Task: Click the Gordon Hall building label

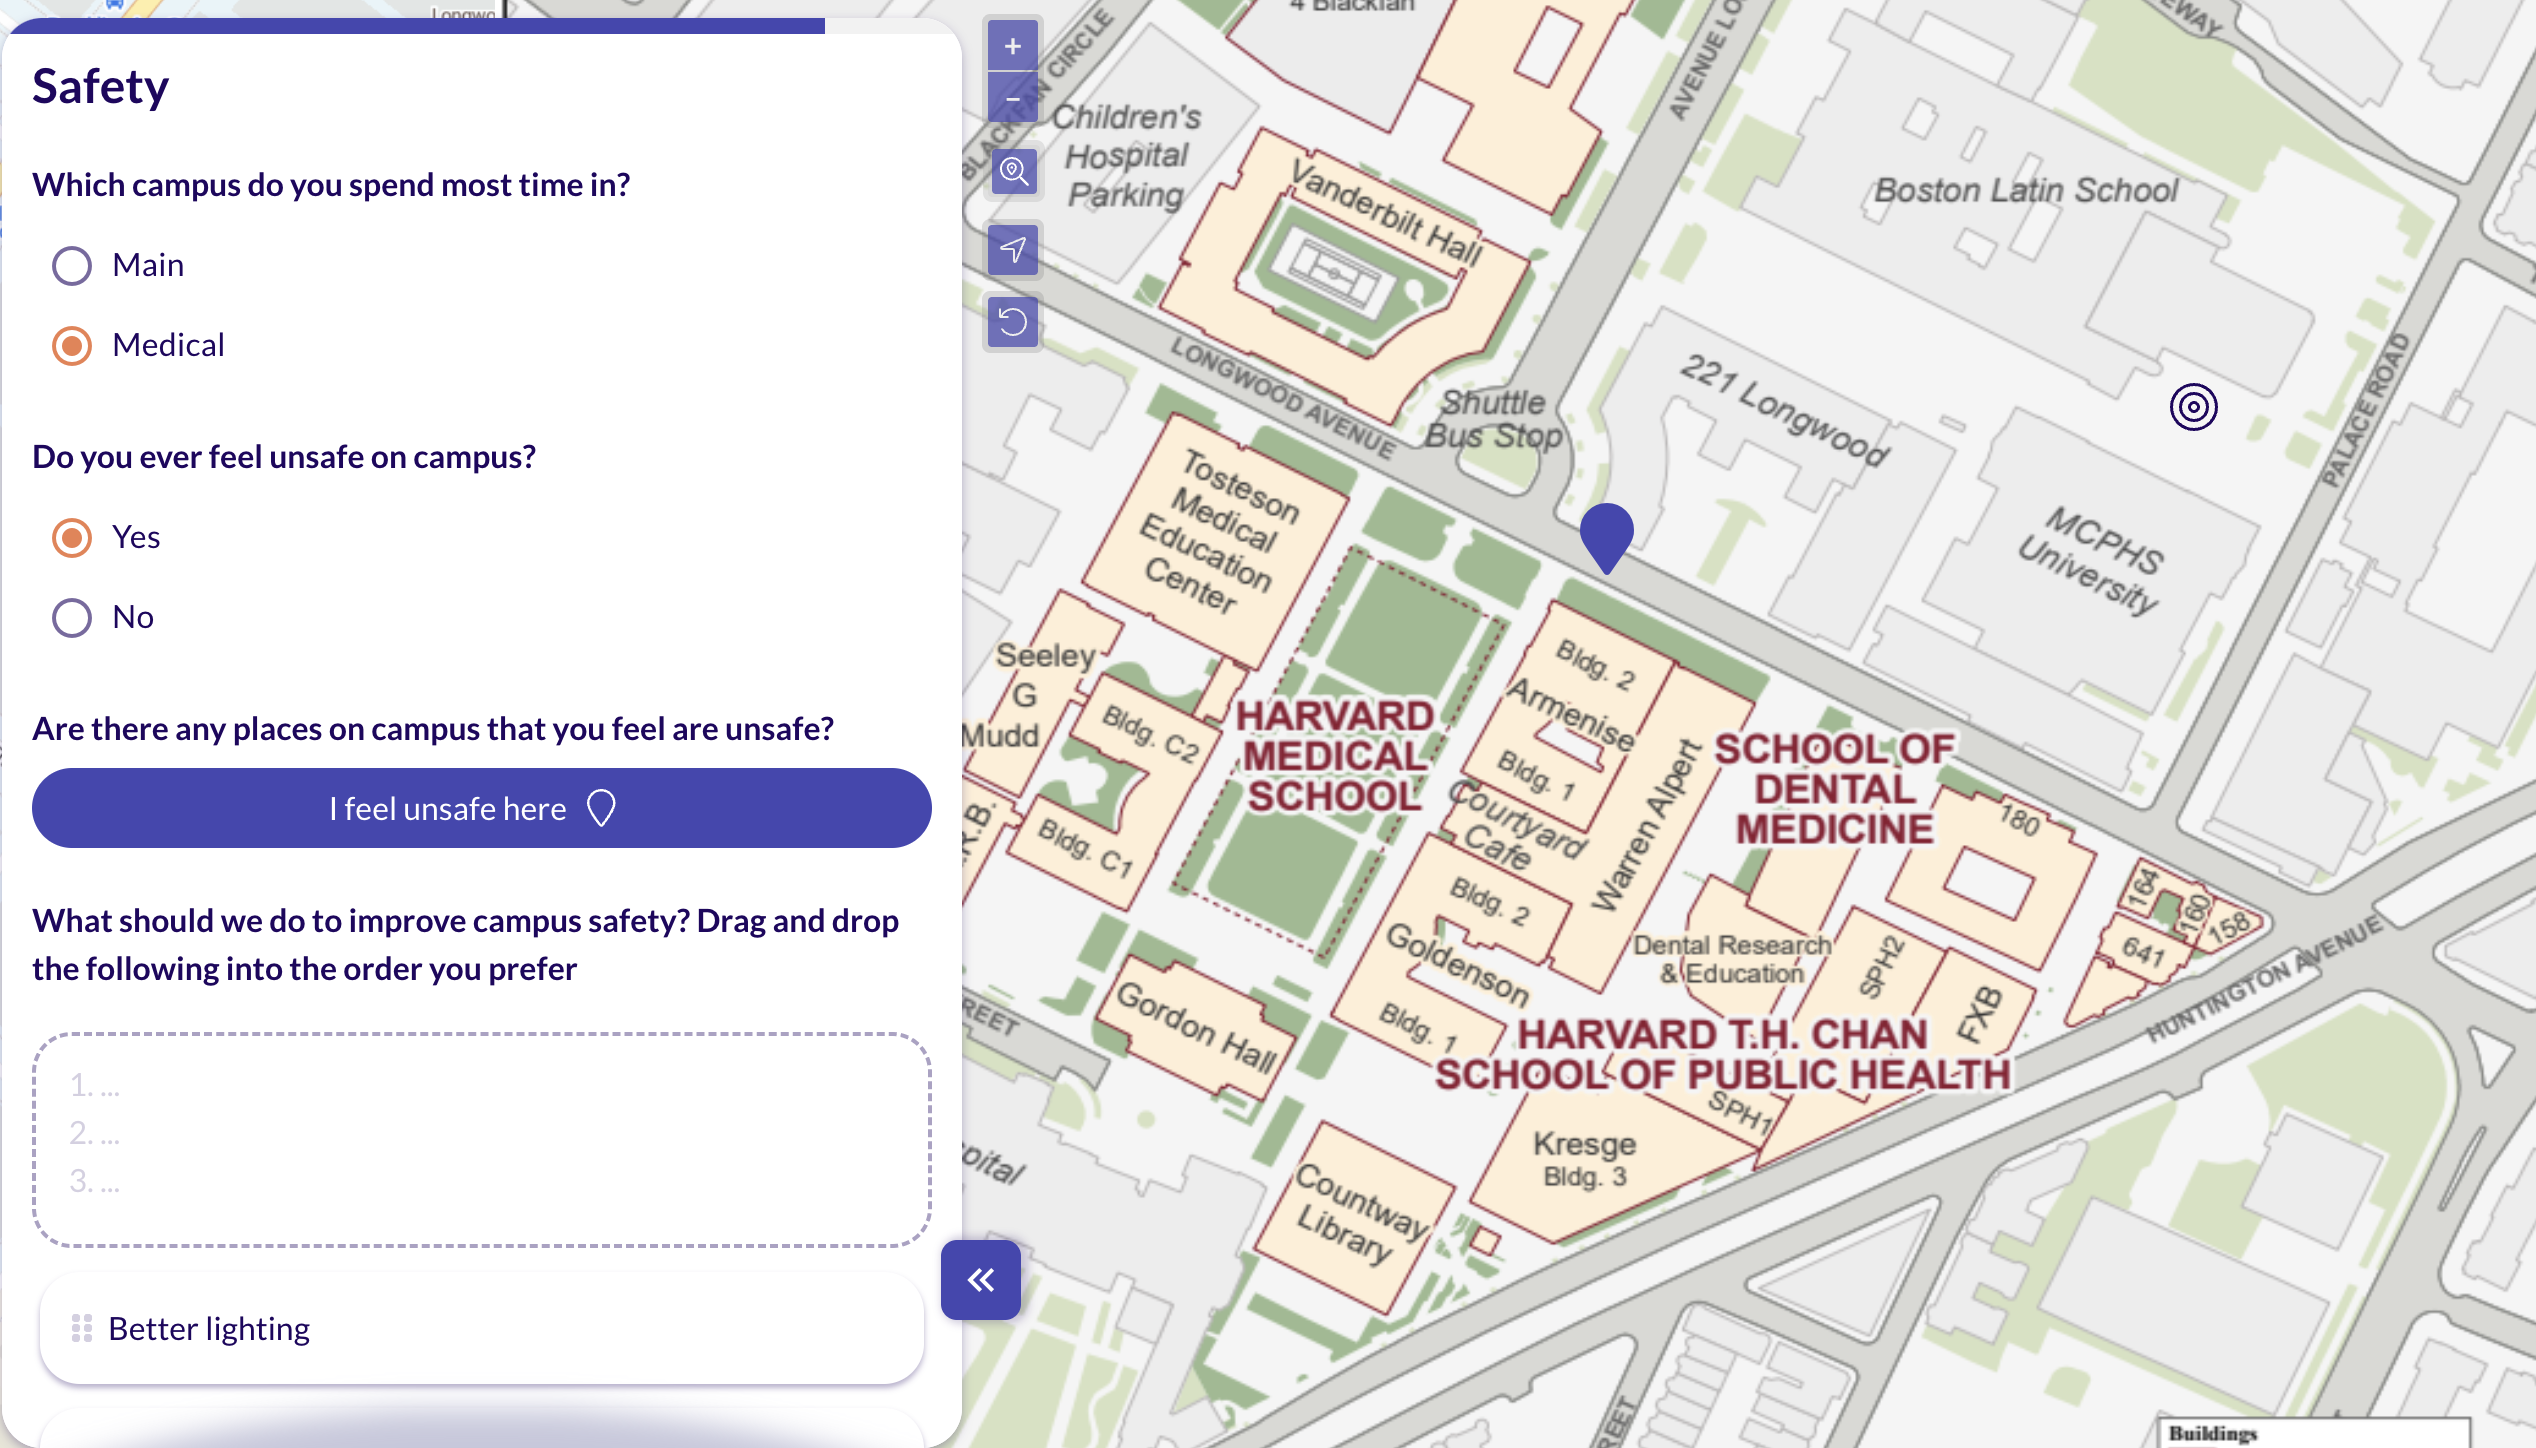Action: pyautogui.click(x=1197, y=1026)
